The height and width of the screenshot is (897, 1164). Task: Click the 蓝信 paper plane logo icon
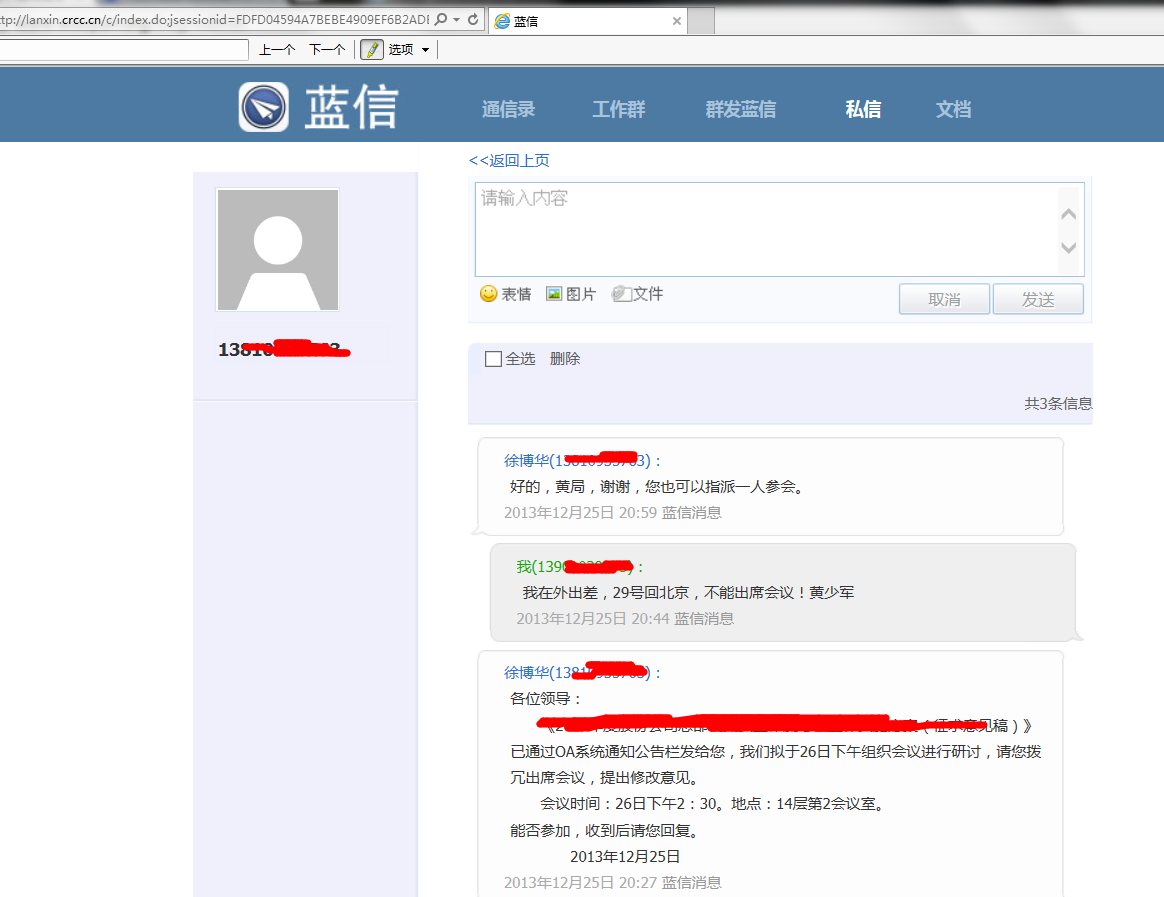[264, 107]
